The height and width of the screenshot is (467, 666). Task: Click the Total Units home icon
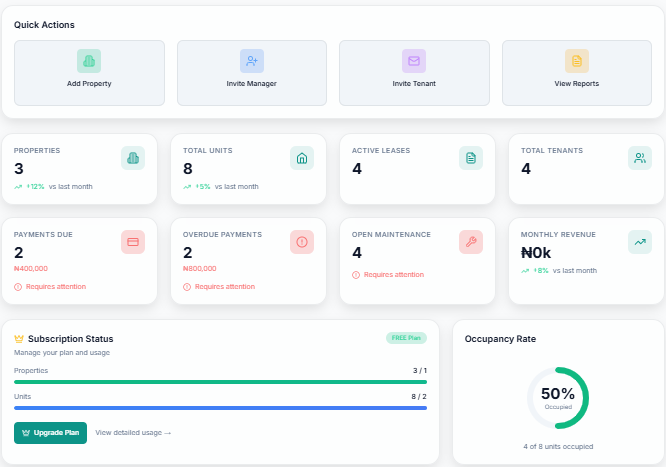pyautogui.click(x=302, y=158)
